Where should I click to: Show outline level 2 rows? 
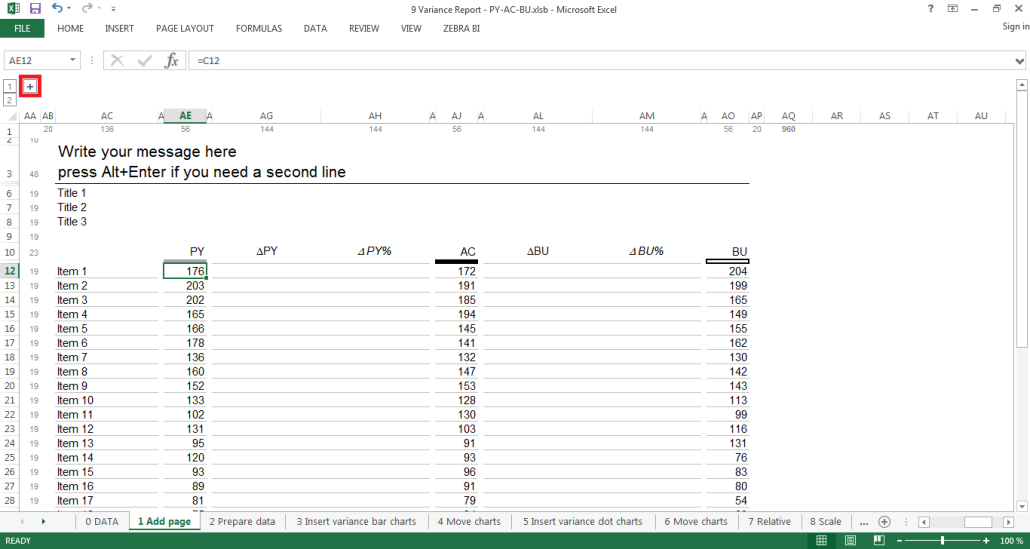coord(10,100)
